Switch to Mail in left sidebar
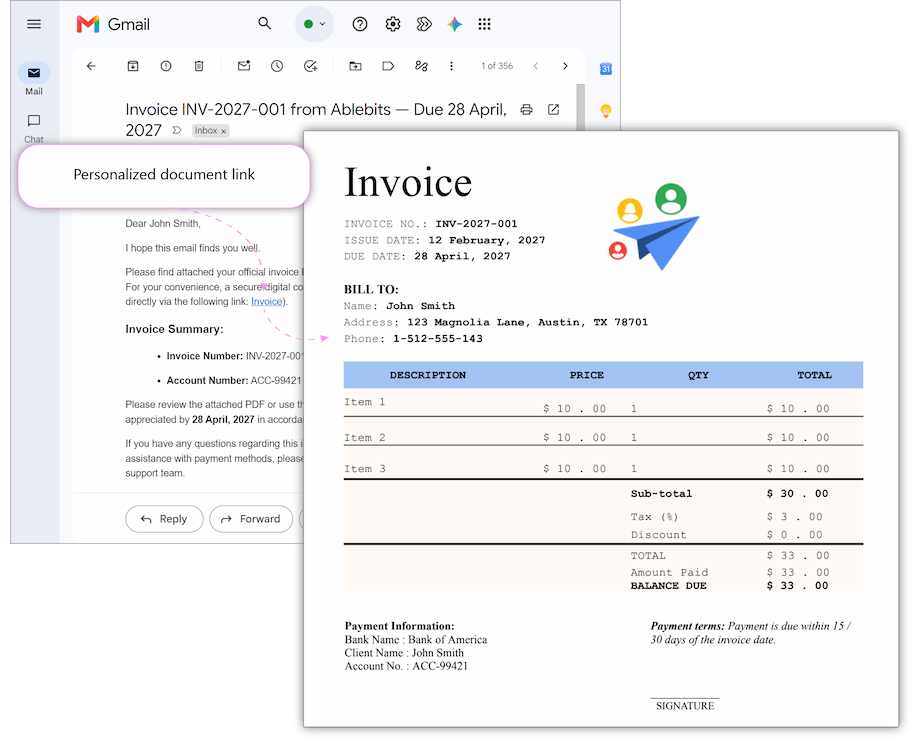 tap(34, 79)
